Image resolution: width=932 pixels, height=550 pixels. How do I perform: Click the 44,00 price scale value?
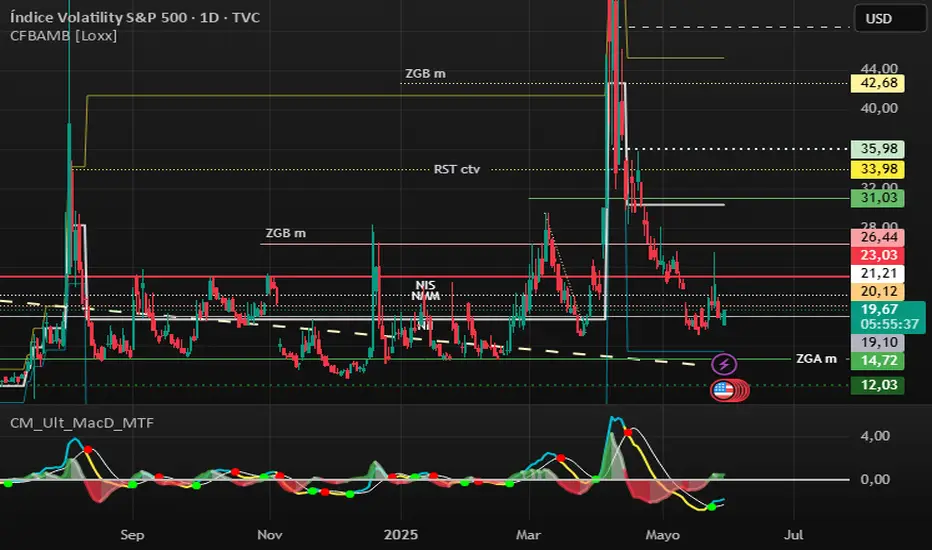tap(879, 68)
